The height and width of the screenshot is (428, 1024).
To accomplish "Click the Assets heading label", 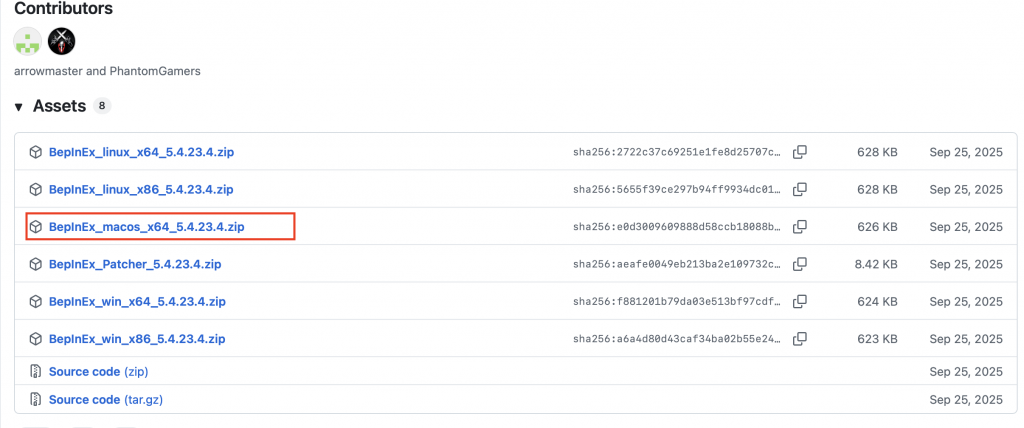I will 59,106.
